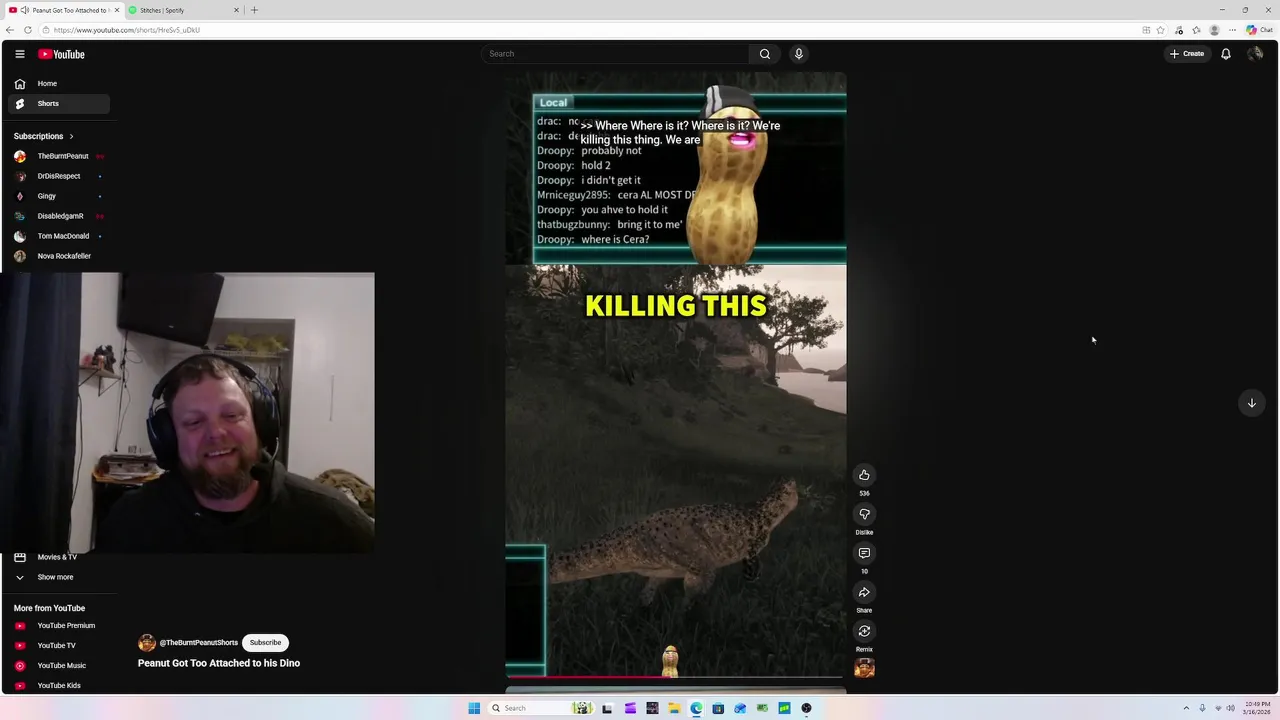Open browser Settings and more menu
The width and height of the screenshot is (1280, 720).
coord(1233,30)
